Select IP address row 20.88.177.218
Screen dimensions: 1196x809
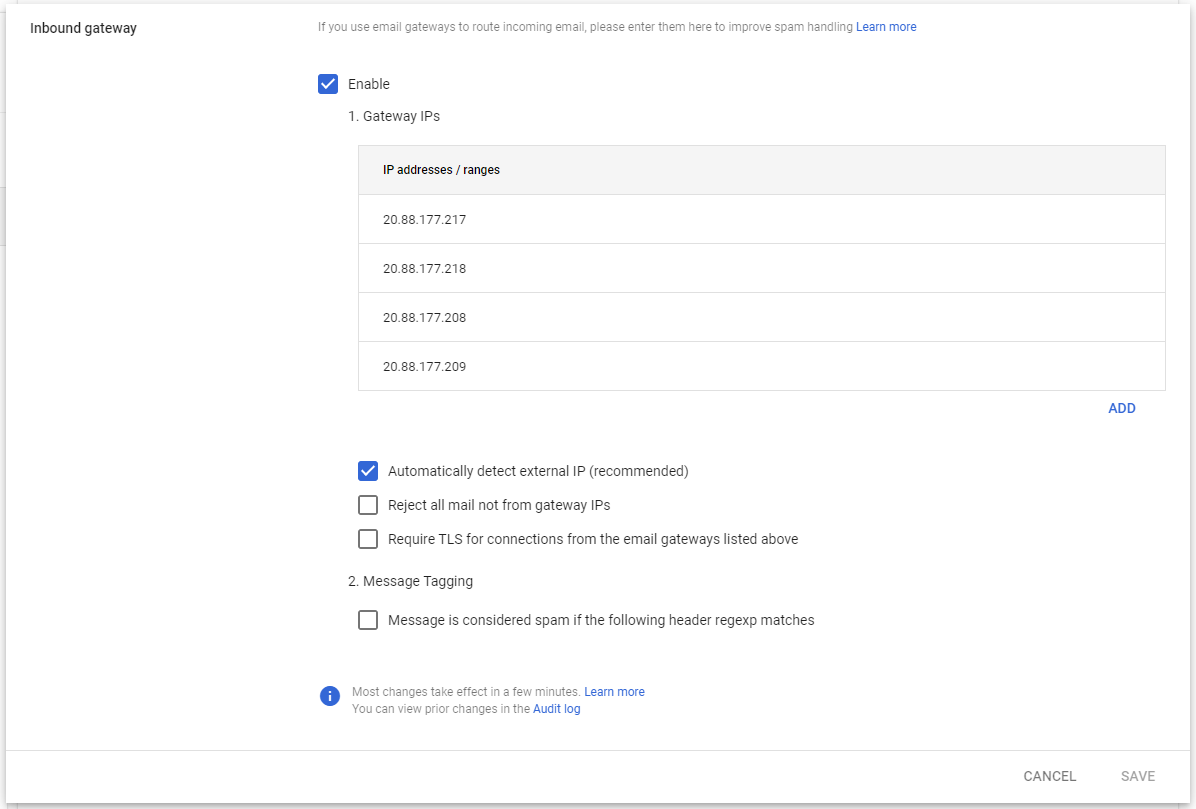[x=761, y=268]
